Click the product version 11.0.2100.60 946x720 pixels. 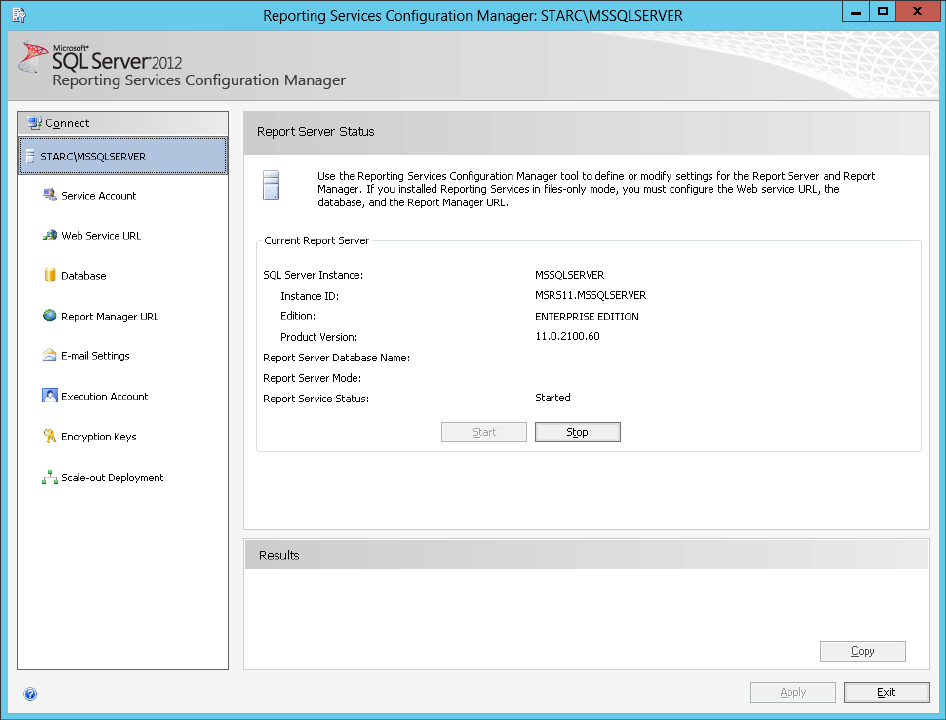(x=567, y=336)
